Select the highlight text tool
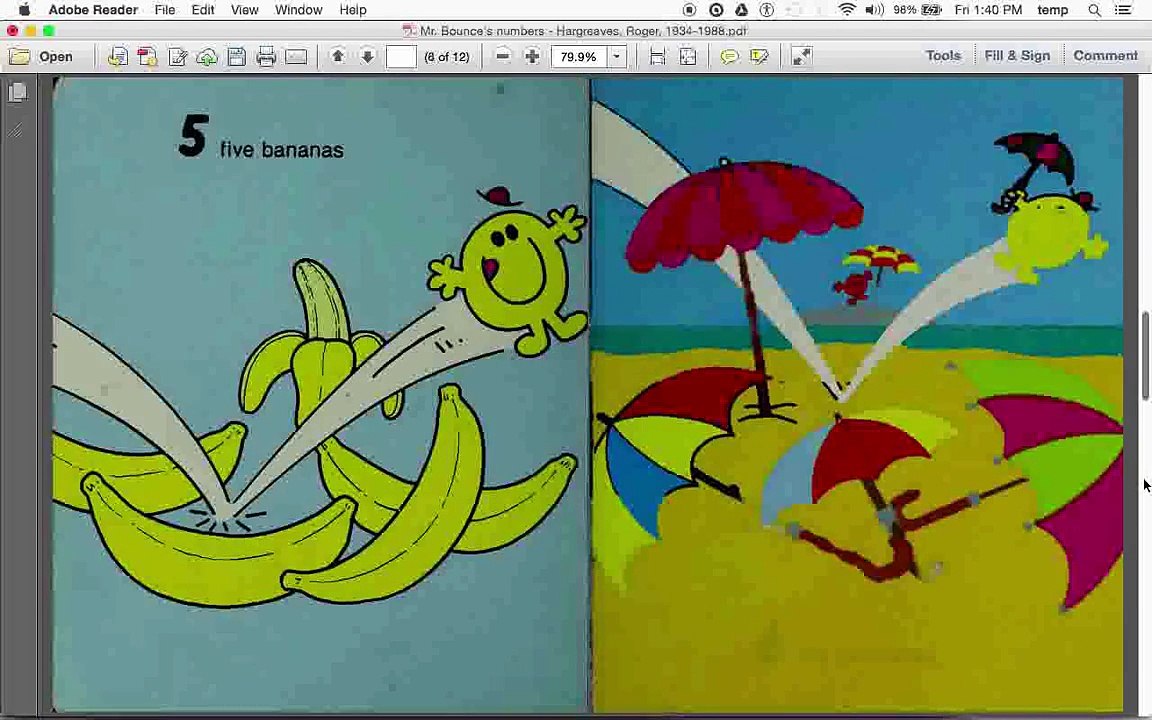Image resolution: width=1152 pixels, height=720 pixels. click(x=759, y=57)
